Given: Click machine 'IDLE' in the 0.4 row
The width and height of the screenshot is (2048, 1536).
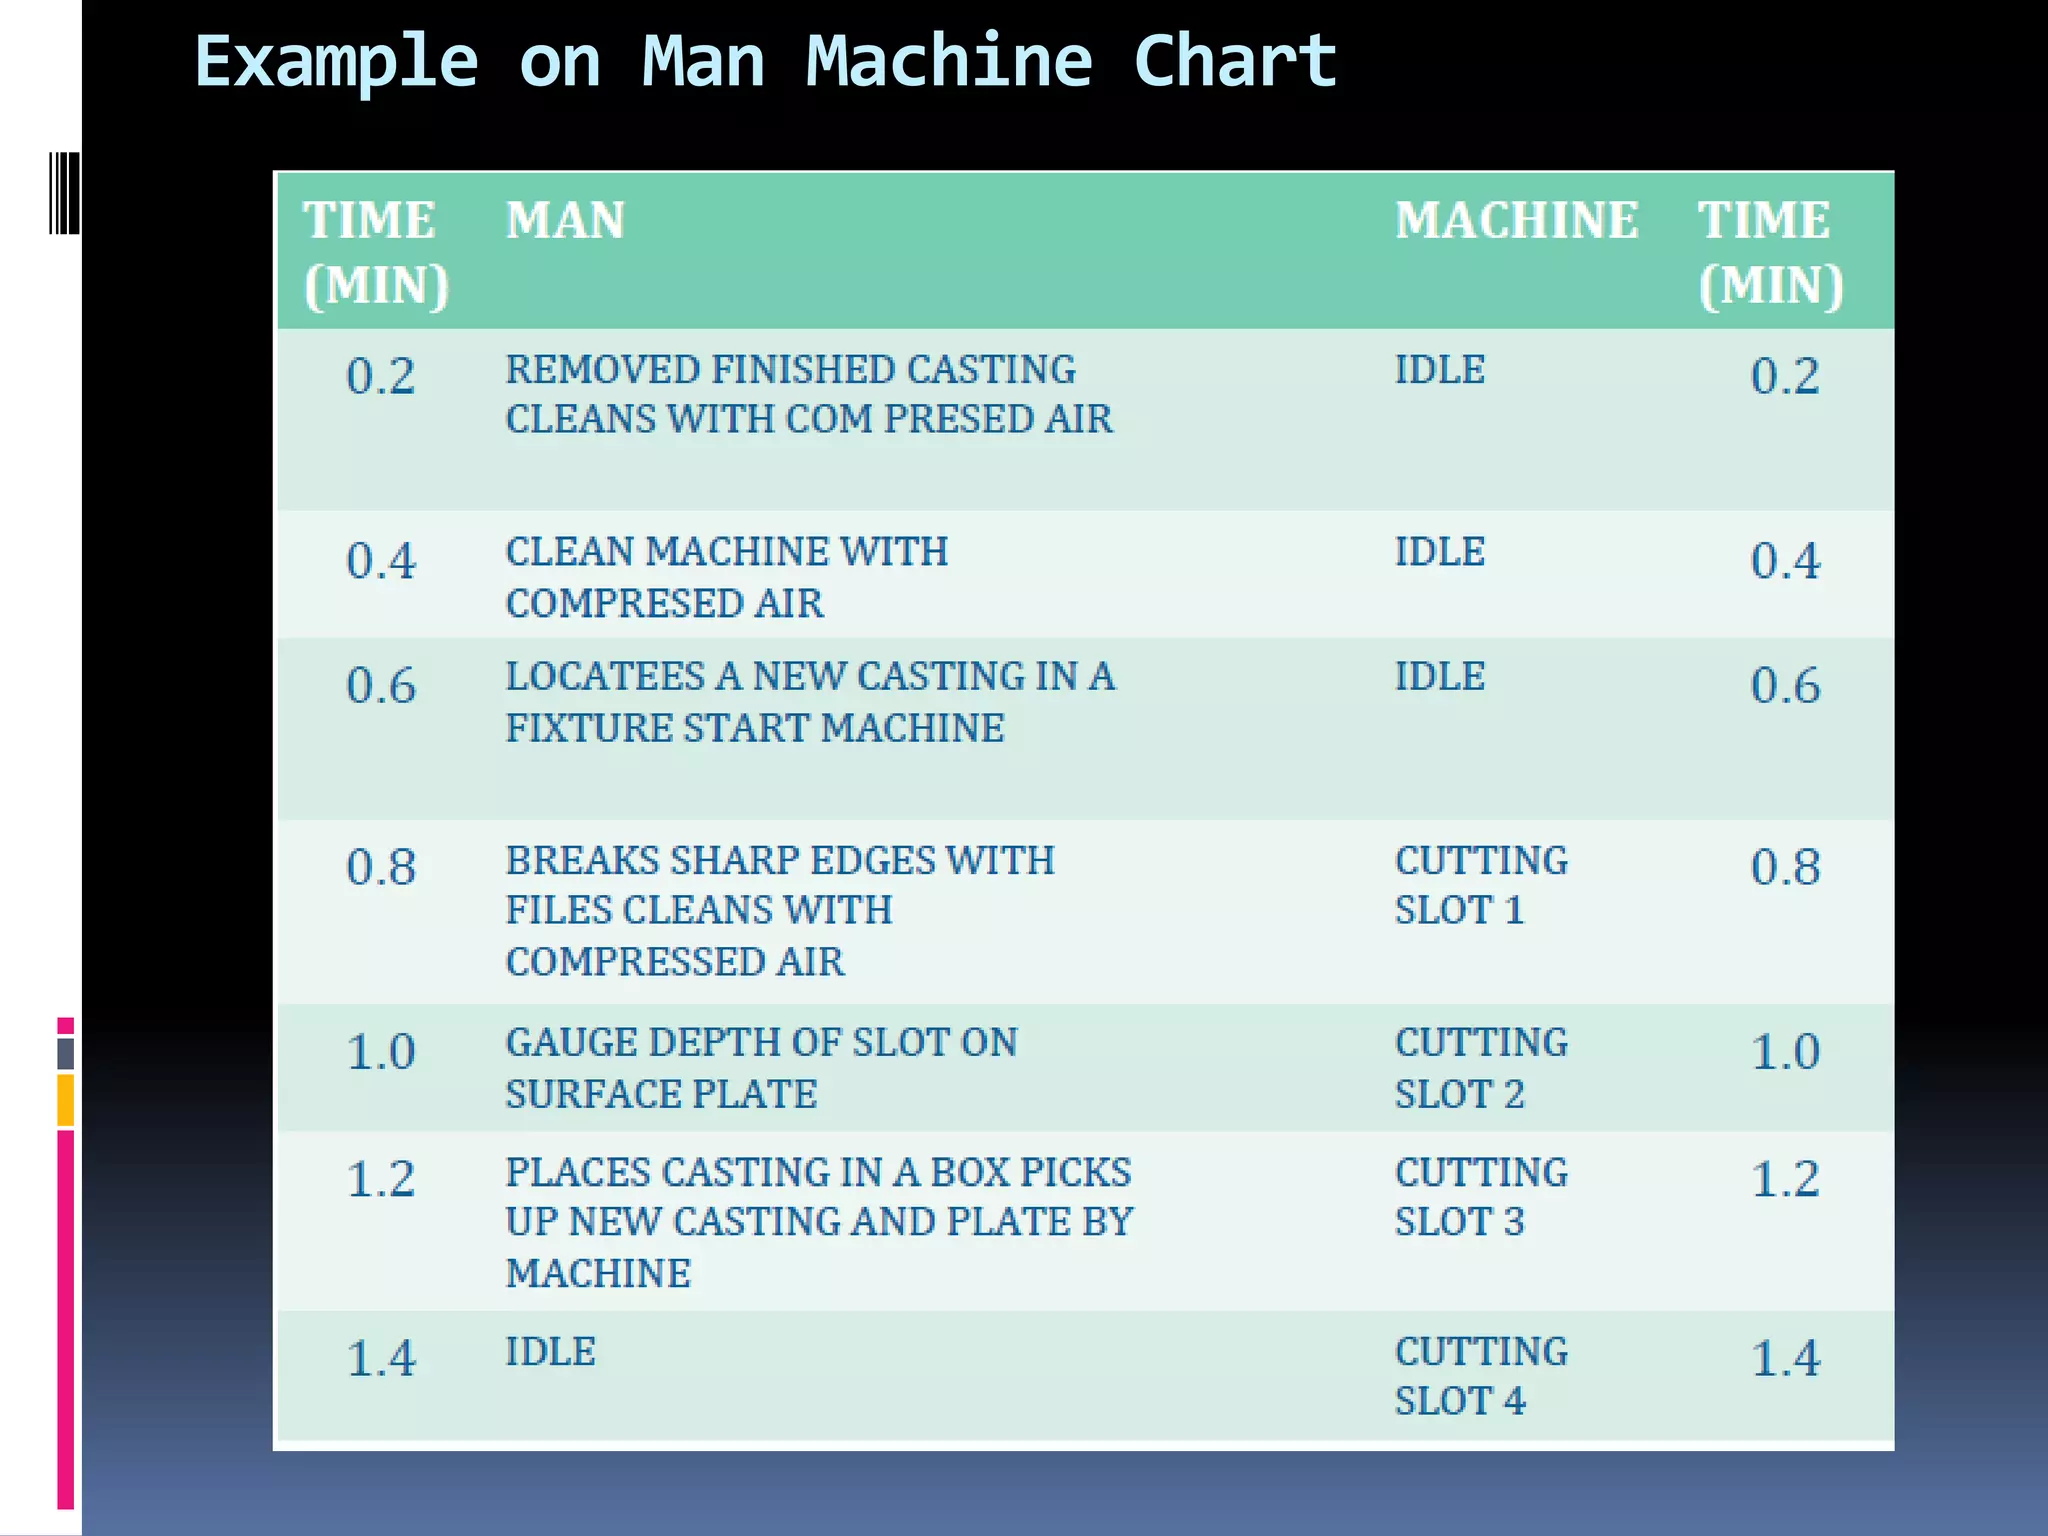Looking at the screenshot, I should pyautogui.click(x=1440, y=552).
